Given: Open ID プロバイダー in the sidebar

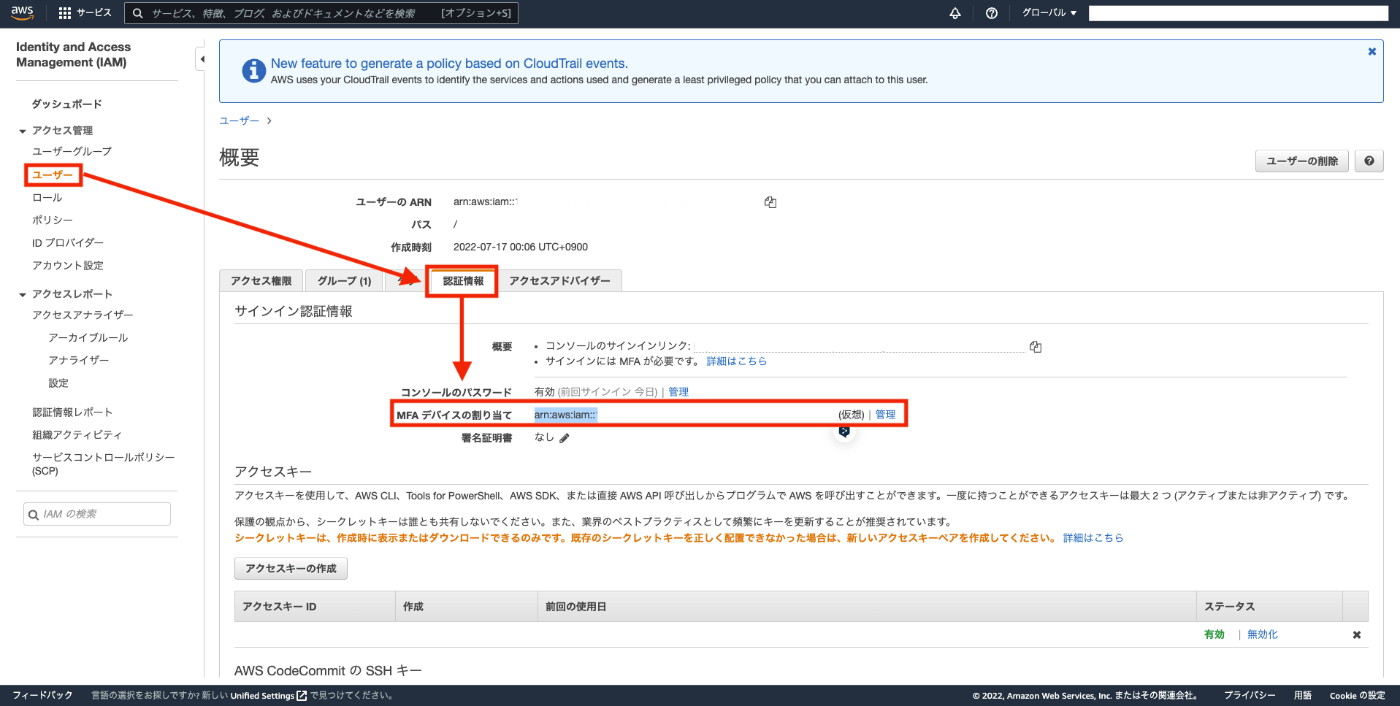Looking at the screenshot, I should [68, 243].
